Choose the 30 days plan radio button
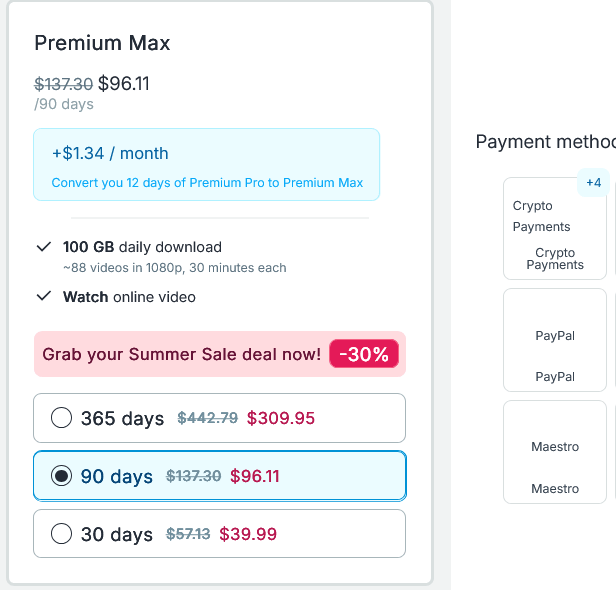Viewport: 616px width, 590px height. pos(61,534)
